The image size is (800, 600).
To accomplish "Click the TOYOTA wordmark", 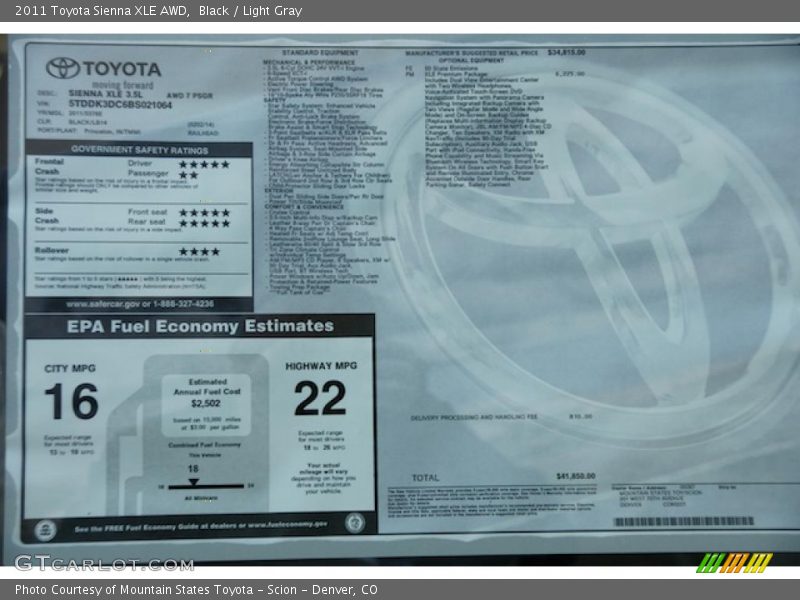I will click(x=122, y=69).
